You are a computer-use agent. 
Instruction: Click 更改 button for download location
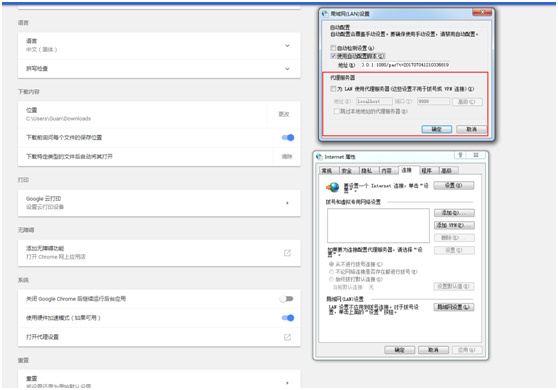[284, 114]
